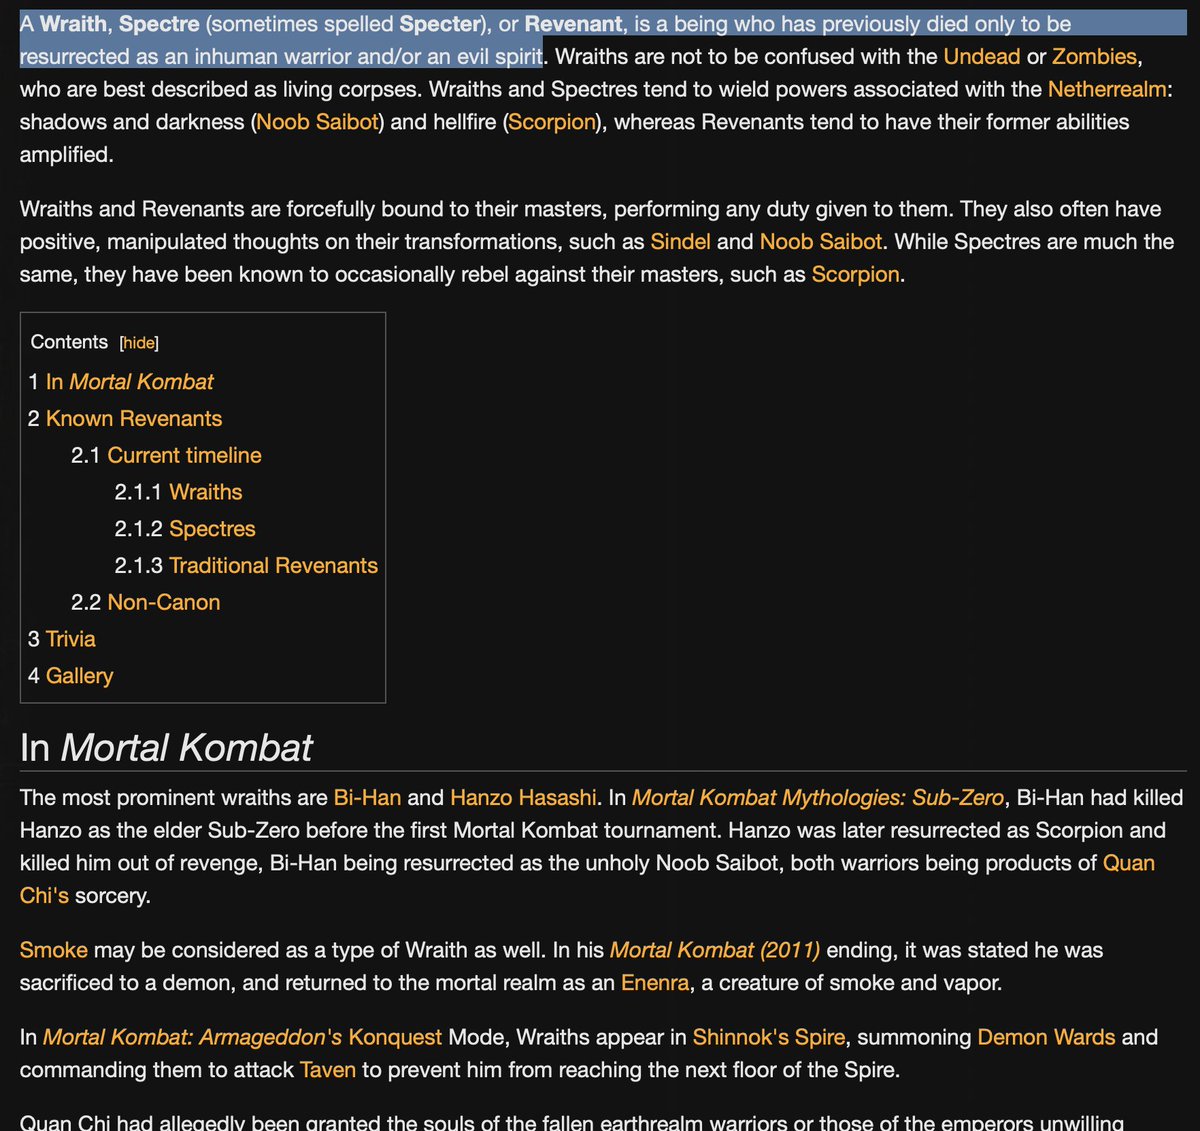
Task: Open Mortal Kombat Mythologies: Sub-Zero link
Action: pos(818,798)
